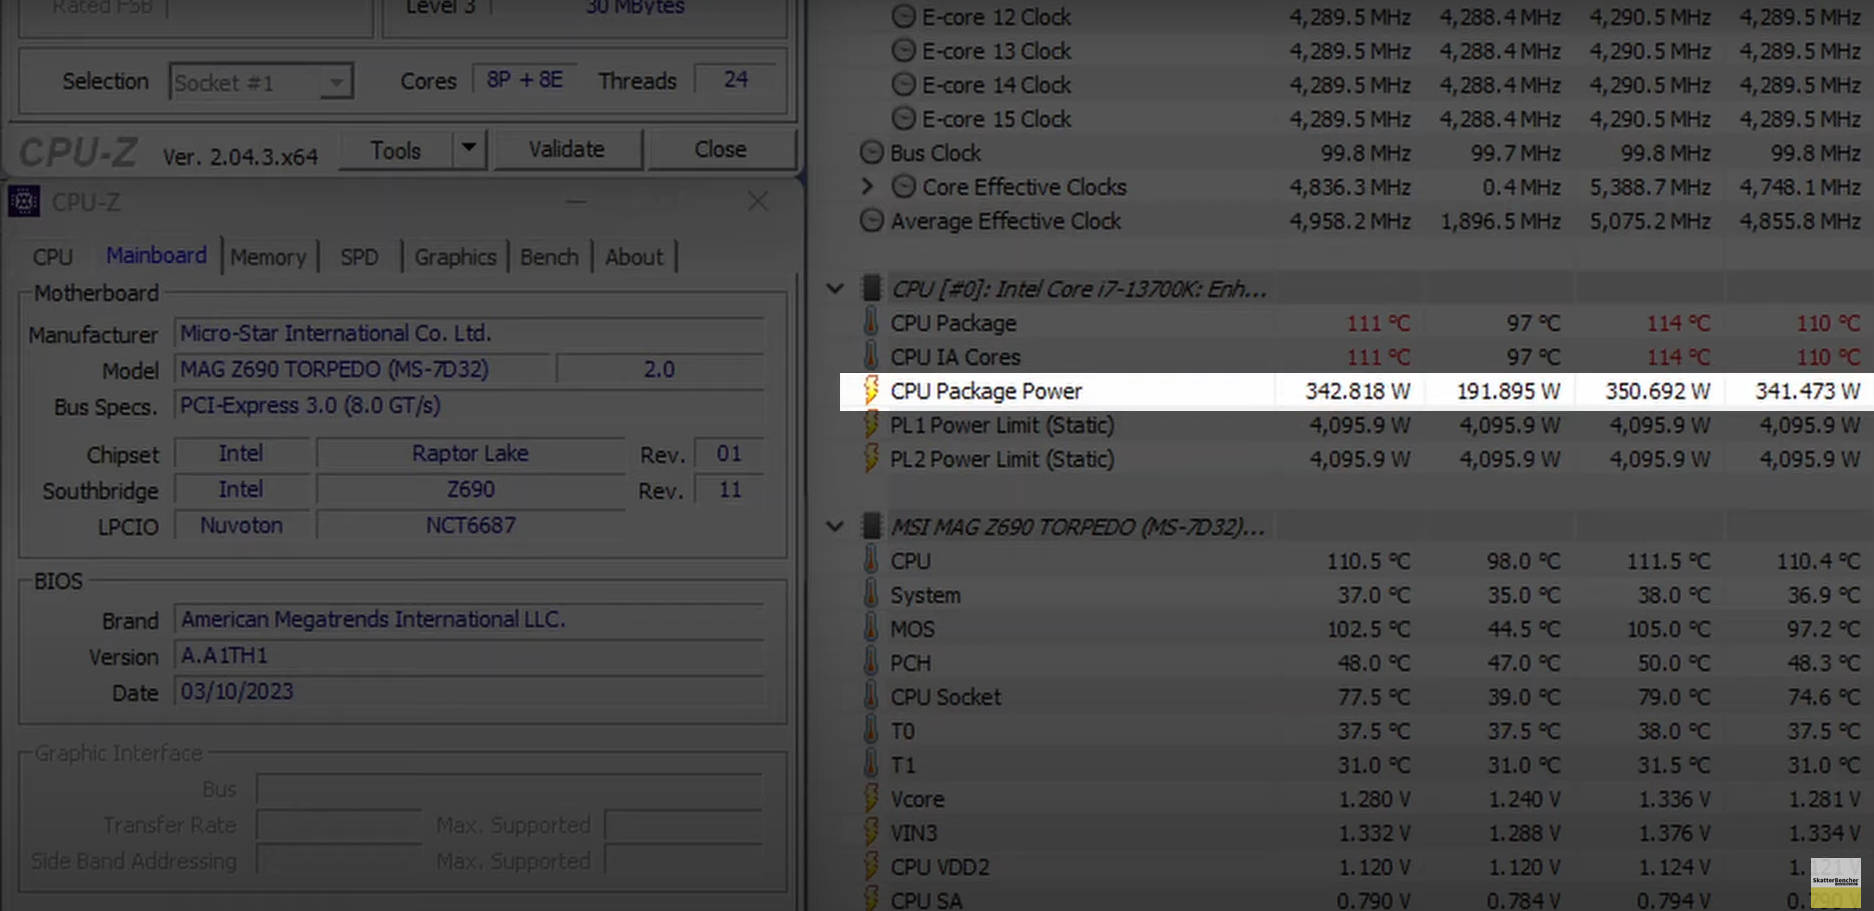Click the Cores 8P + 8E value

coord(524,79)
